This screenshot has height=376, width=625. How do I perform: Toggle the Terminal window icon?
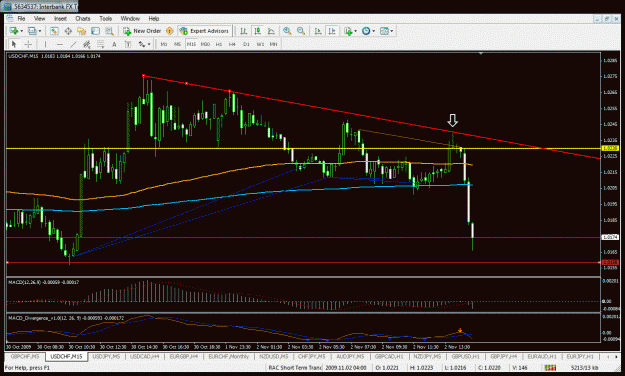95,31
